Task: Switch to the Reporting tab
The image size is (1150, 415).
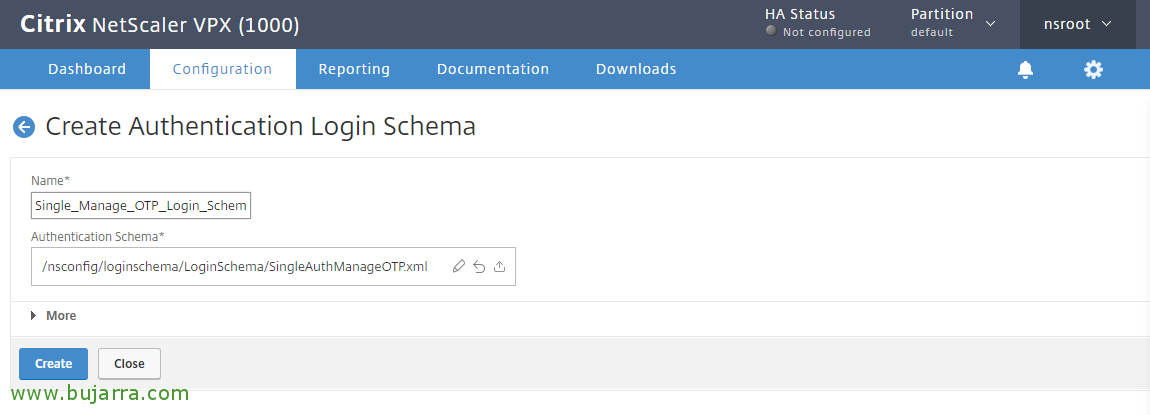Action: coord(354,69)
